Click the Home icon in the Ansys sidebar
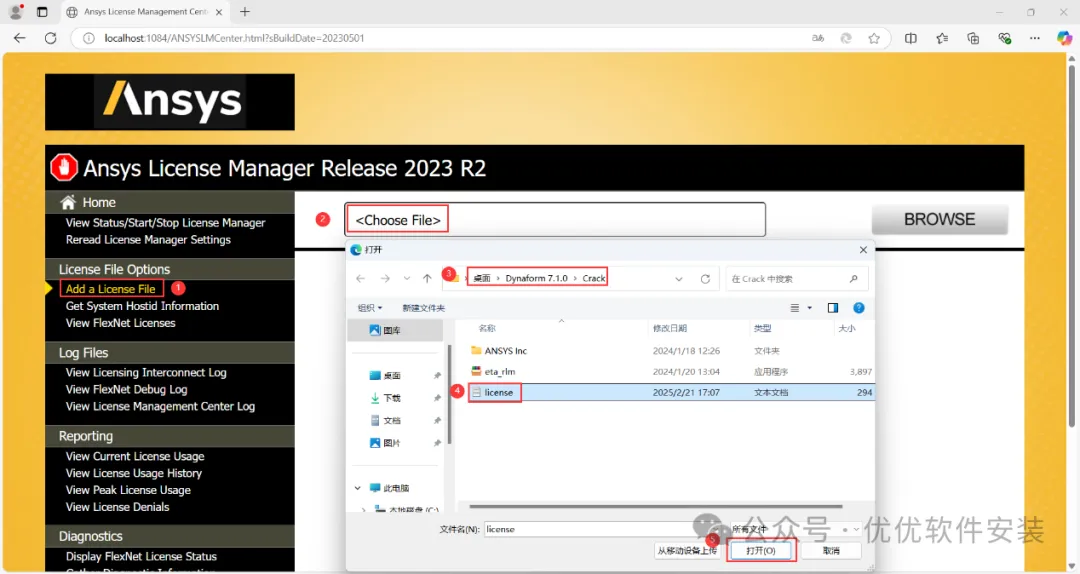This screenshot has width=1080, height=574. pos(68,203)
